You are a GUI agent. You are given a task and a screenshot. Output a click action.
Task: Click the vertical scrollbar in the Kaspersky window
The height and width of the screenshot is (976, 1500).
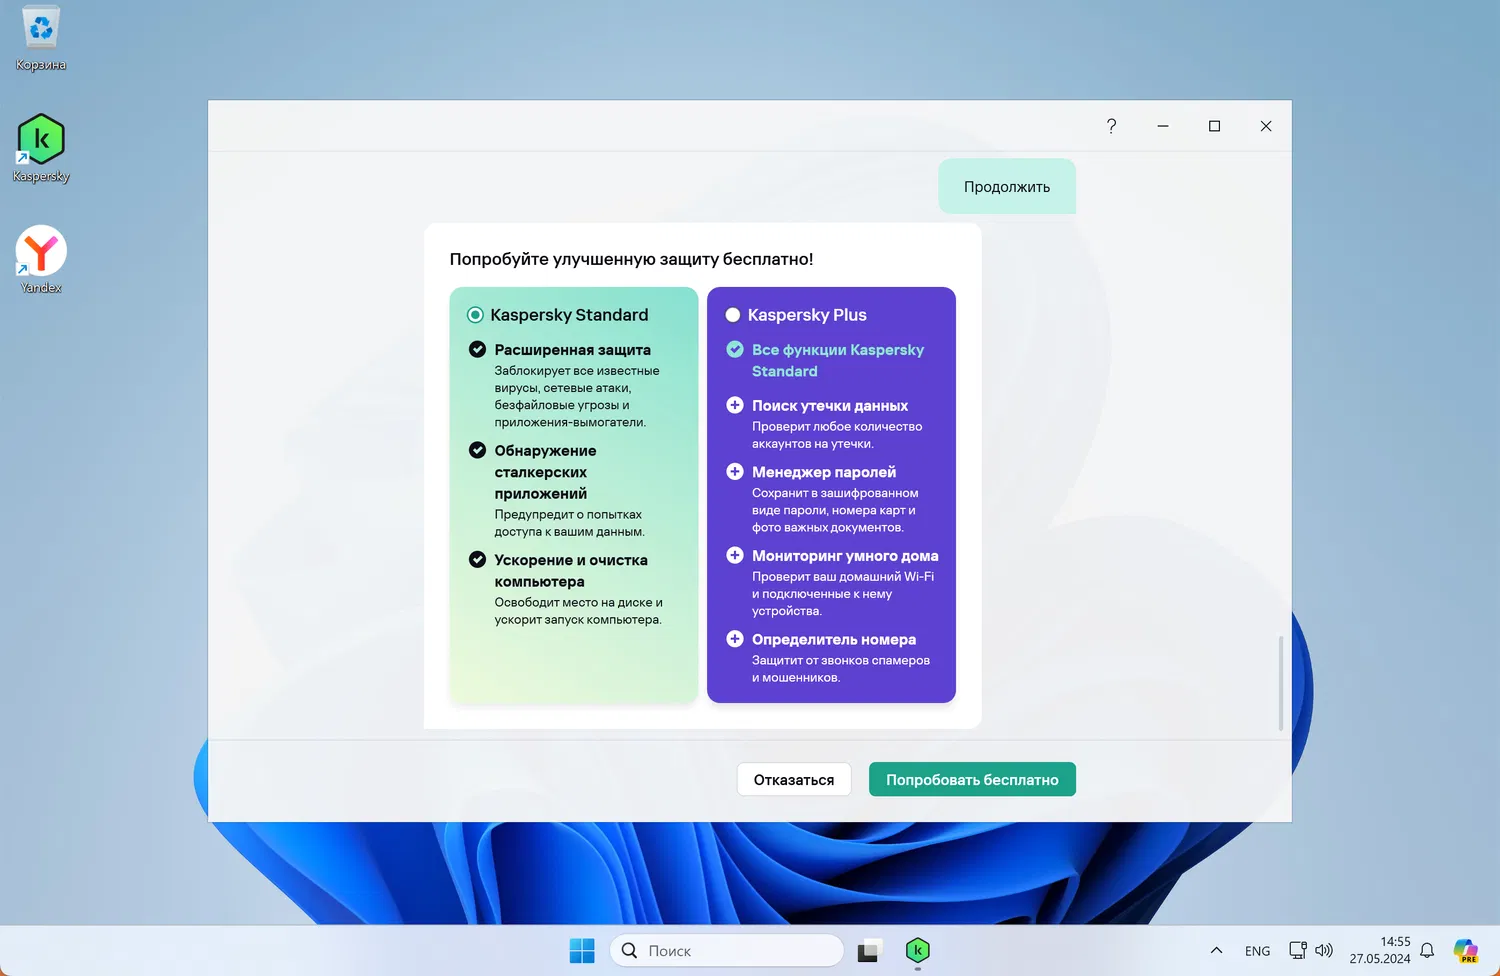click(1281, 683)
